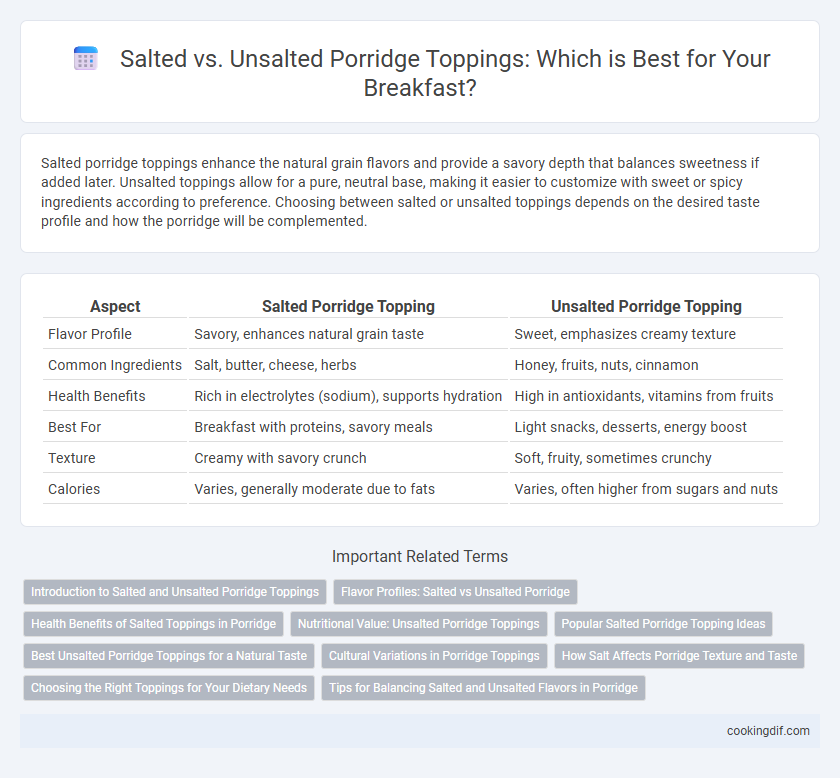Click the cell 'Savory, enhances natural grain taste'
The image size is (840, 778).
tap(348, 334)
